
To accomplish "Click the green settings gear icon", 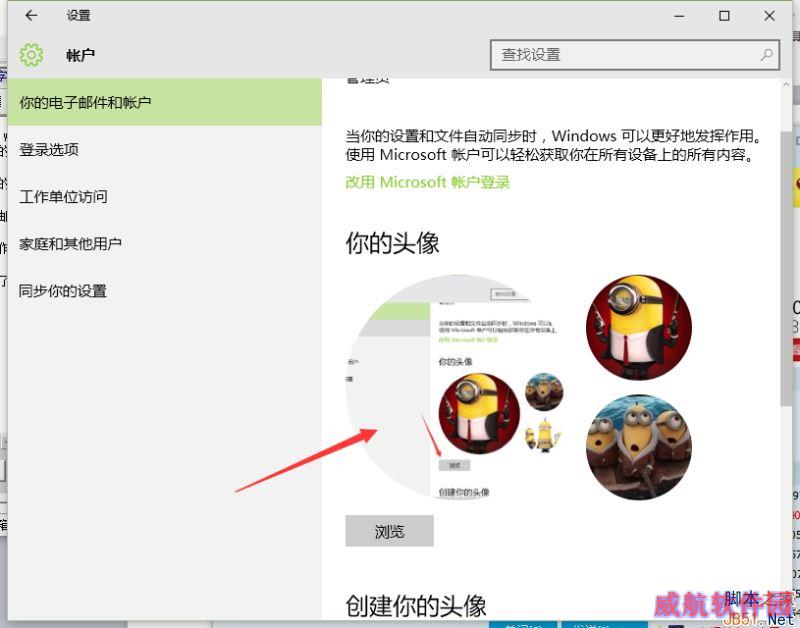I will click(x=31, y=55).
